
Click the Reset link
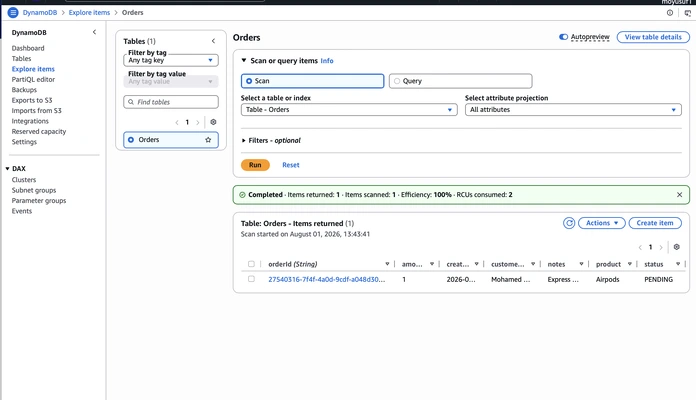(x=291, y=165)
